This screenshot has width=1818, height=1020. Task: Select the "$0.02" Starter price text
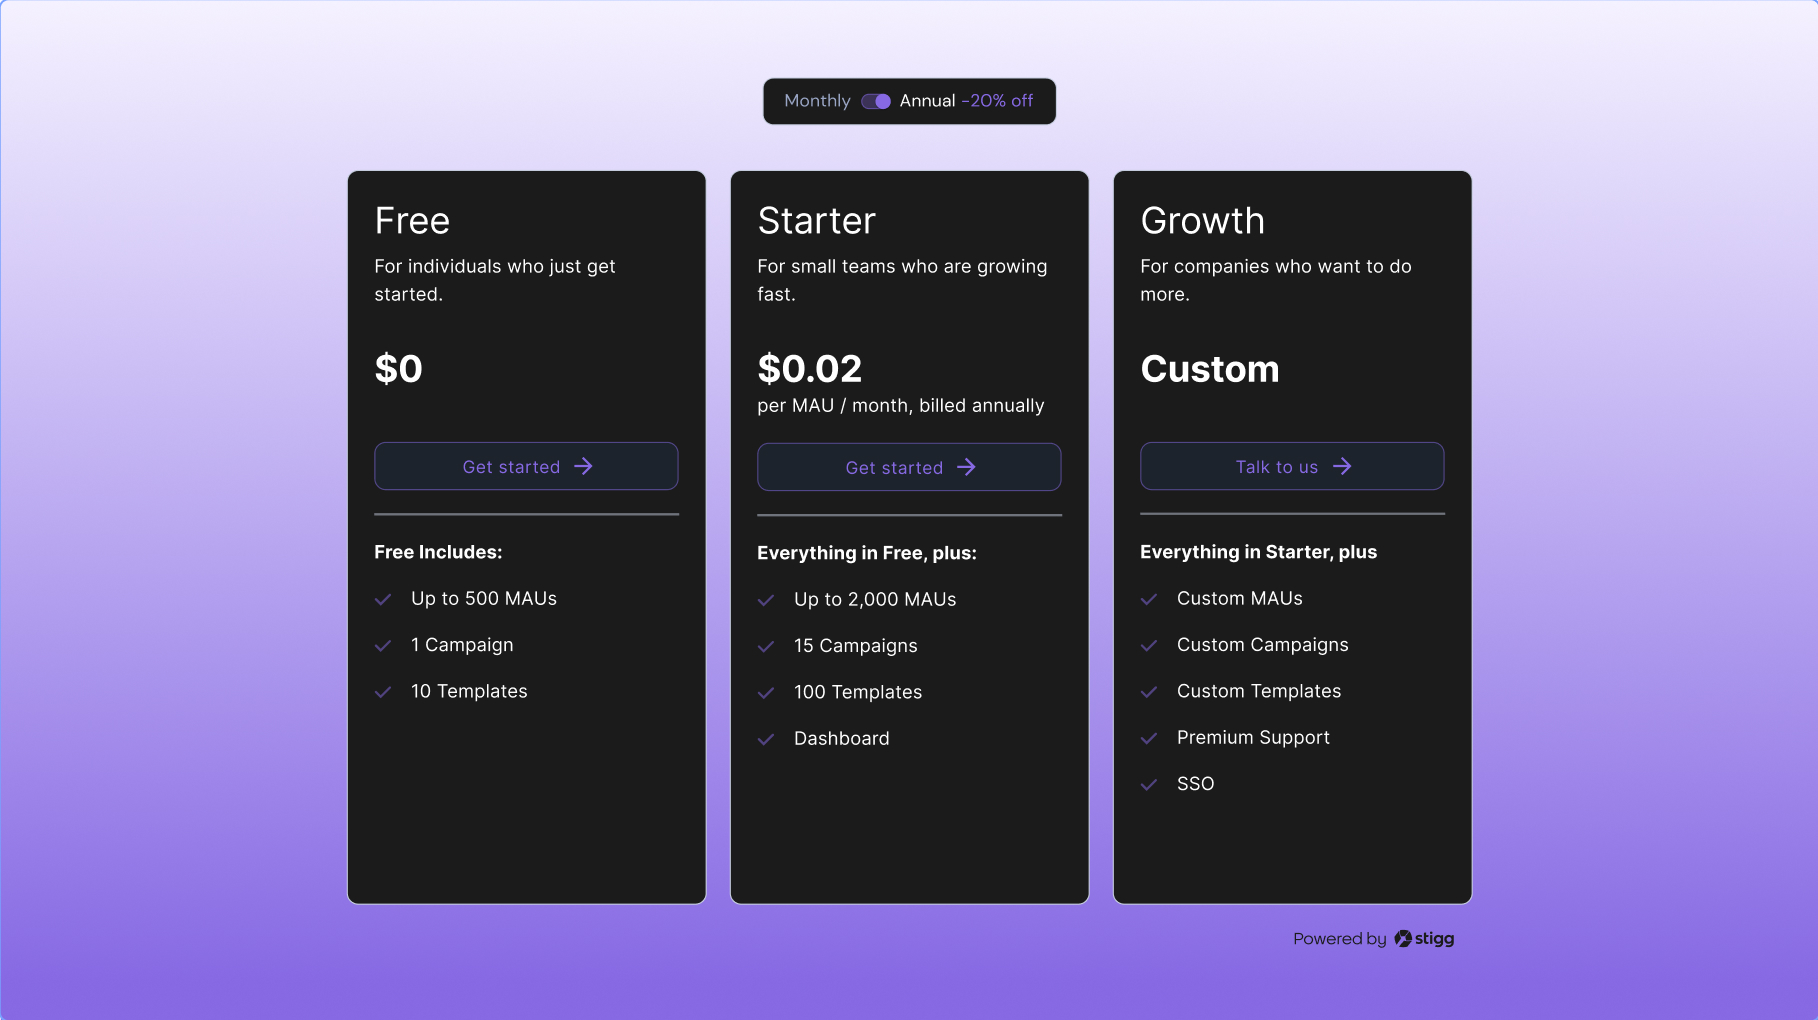pyautogui.click(x=809, y=369)
